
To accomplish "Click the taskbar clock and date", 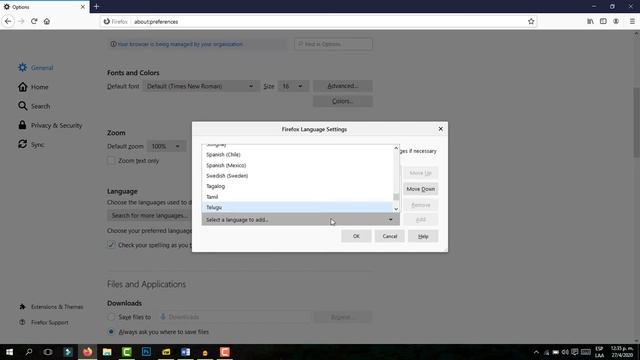I will [622, 352].
